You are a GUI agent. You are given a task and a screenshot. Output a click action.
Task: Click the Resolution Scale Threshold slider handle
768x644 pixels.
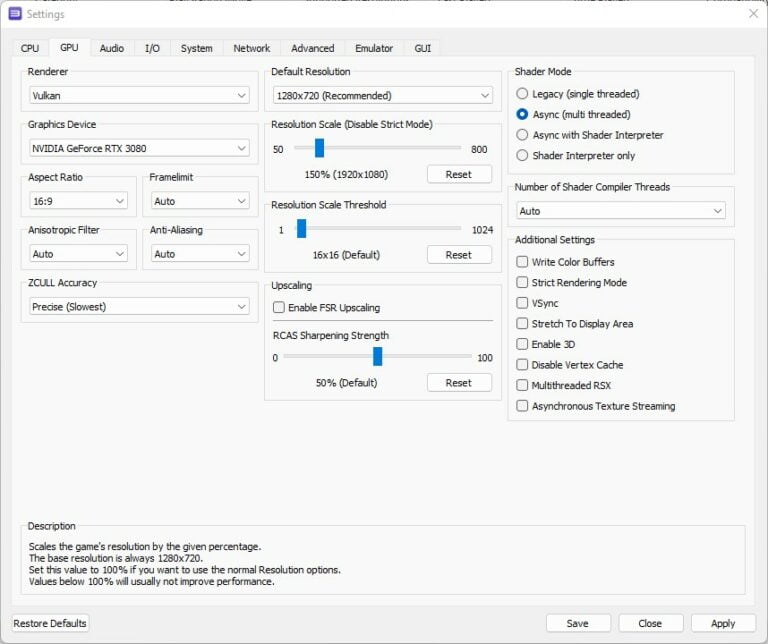pyautogui.click(x=301, y=229)
